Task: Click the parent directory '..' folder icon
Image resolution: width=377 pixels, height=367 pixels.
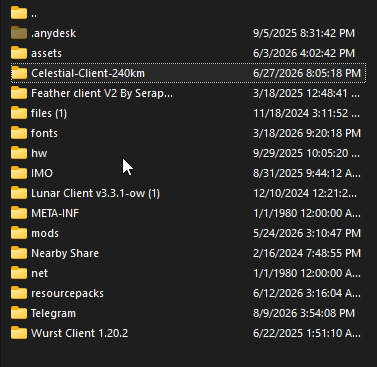Action: point(19,13)
